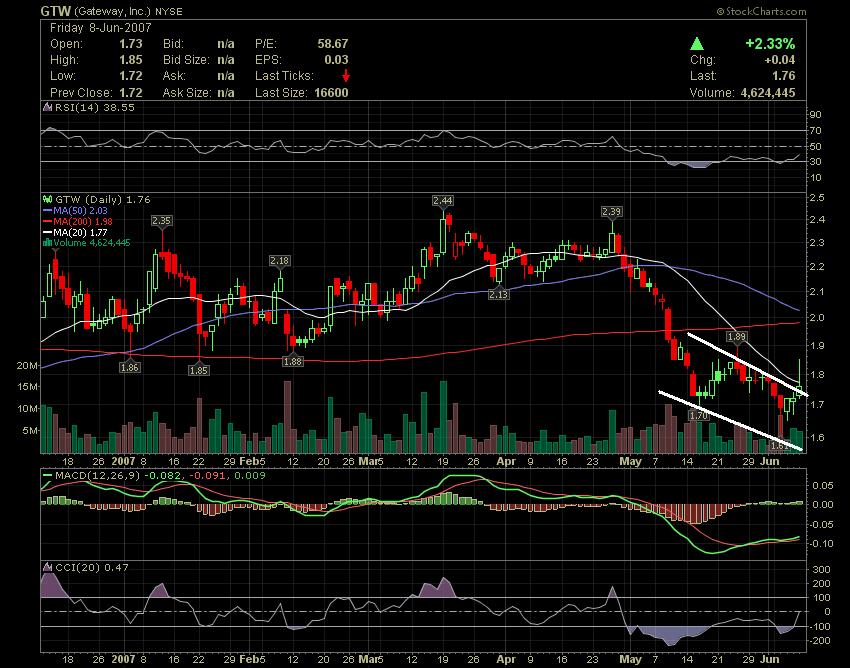This screenshot has height=668, width=850.
Task: Click the 20M volume axis label
Action: (x=27, y=365)
